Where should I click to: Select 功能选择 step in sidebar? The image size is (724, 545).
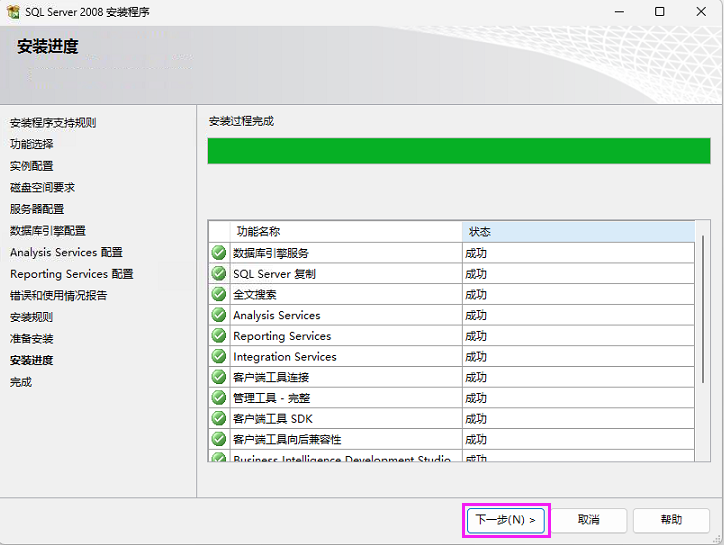(x=32, y=144)
